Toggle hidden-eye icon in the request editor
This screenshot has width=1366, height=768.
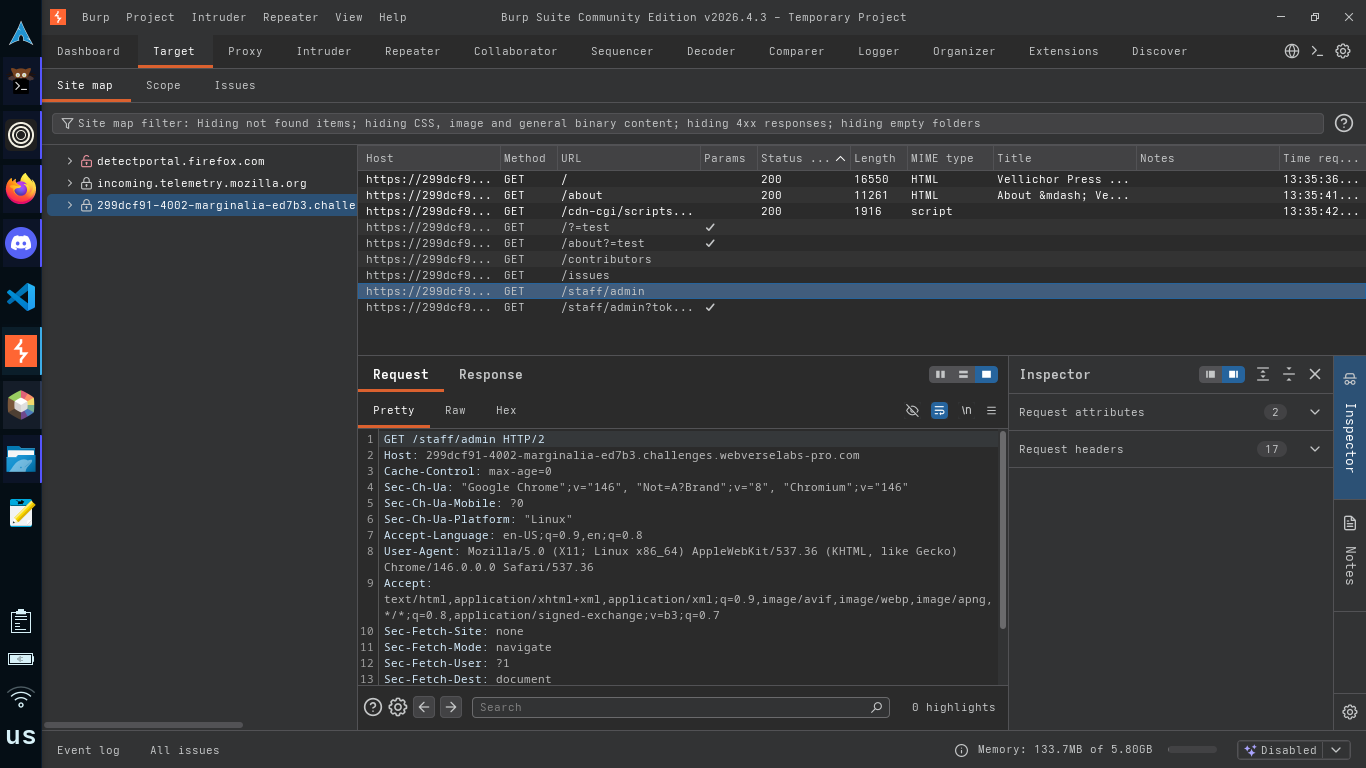point(912,411)
